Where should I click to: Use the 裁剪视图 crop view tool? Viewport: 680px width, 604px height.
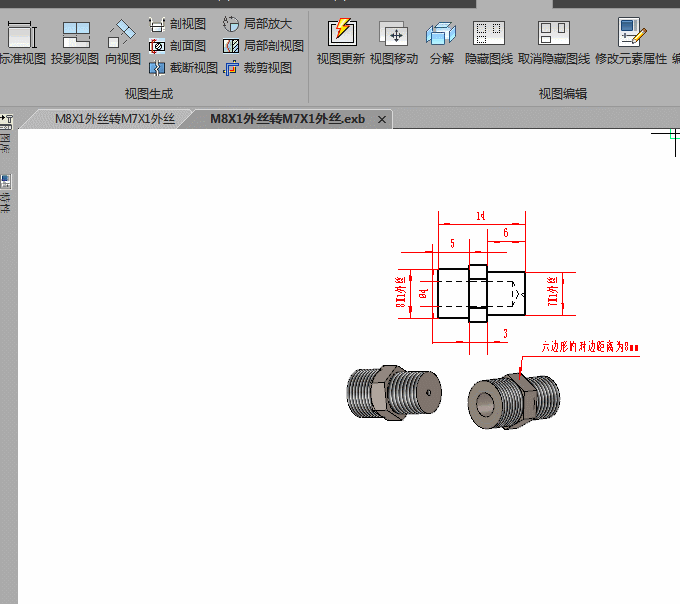point(257,68)
